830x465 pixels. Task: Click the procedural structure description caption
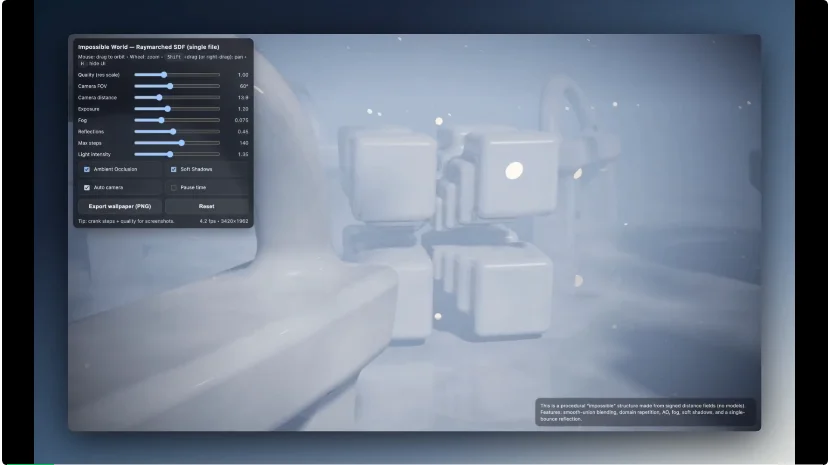646,412
